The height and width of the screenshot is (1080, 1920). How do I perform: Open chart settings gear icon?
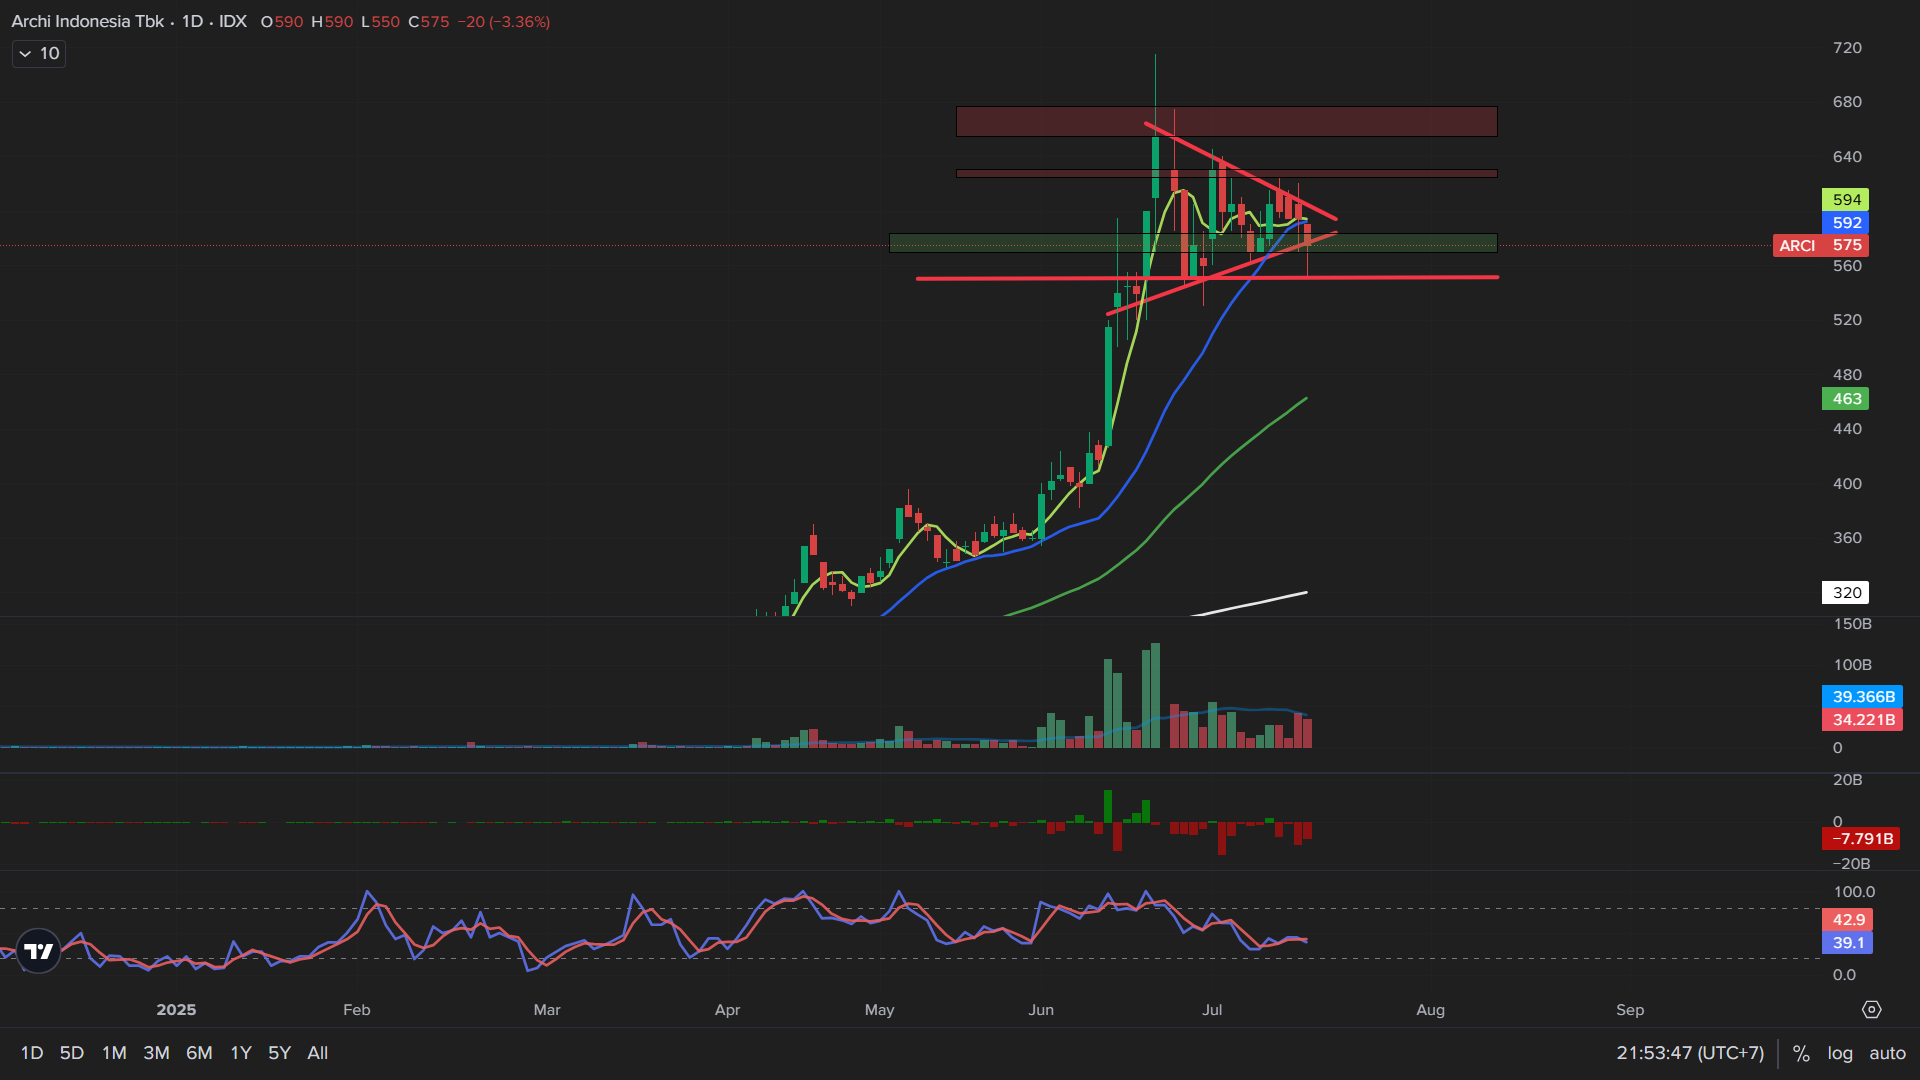(1872, 1010)
